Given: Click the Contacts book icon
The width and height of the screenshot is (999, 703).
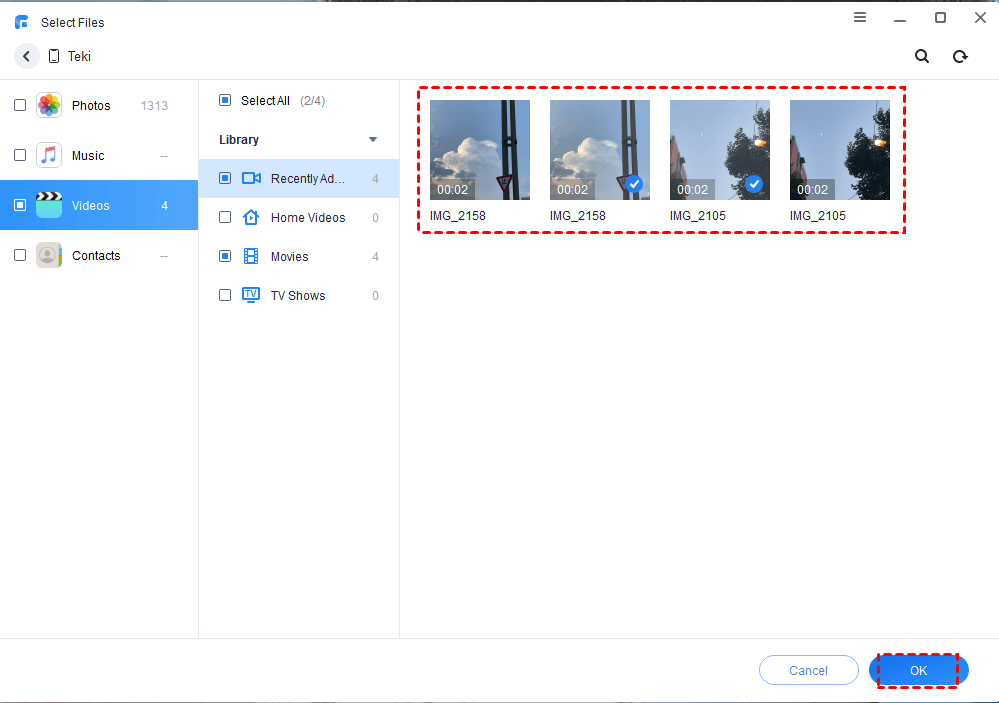Looking at the screenshot, I should coord(49,256).
